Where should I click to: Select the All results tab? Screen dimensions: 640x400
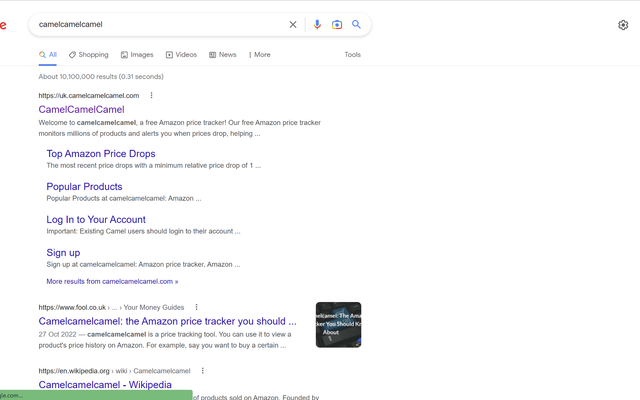48,55
